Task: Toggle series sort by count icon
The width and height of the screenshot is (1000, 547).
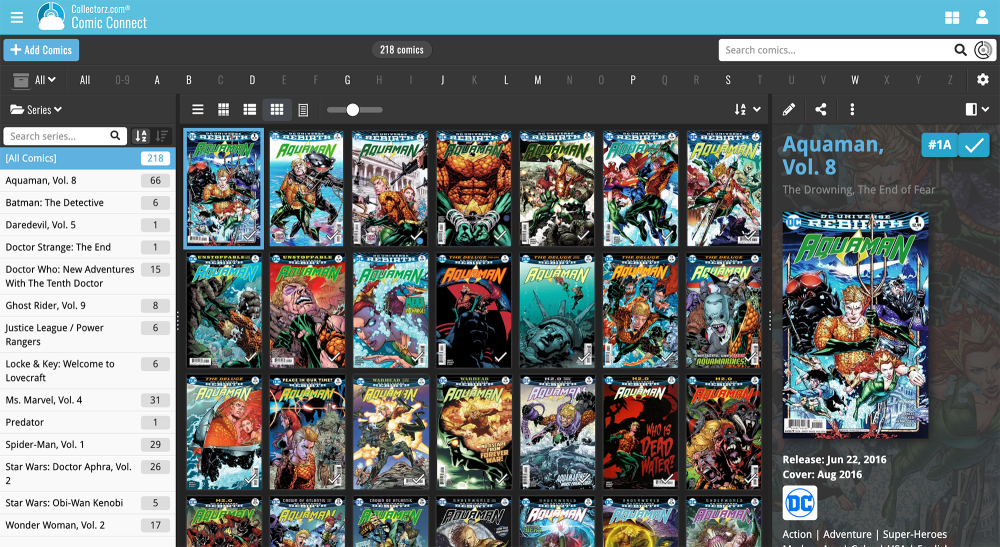Action: (162, 136)
